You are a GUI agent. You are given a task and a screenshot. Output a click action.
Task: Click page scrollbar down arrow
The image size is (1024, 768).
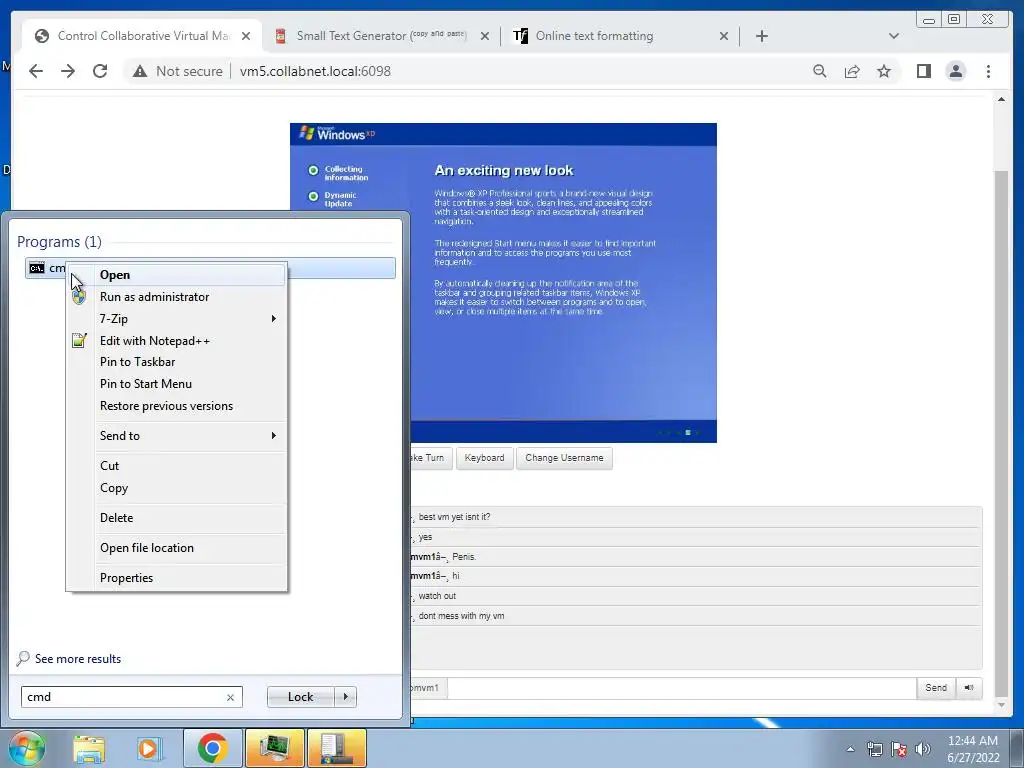click(1001, 705)
